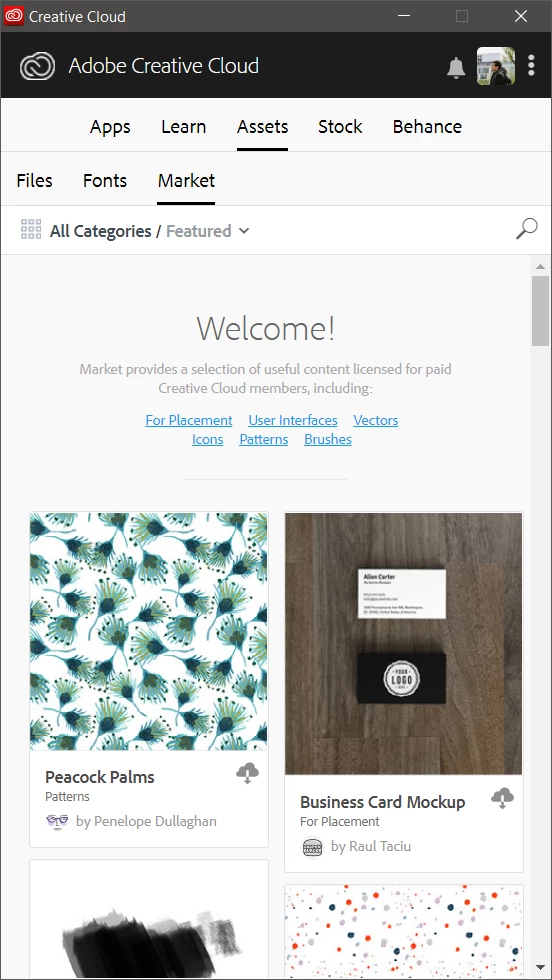Download Business Card Mockup cloud icon
Image resolution: width=552 pixels, height=980 pixels.
503,798
